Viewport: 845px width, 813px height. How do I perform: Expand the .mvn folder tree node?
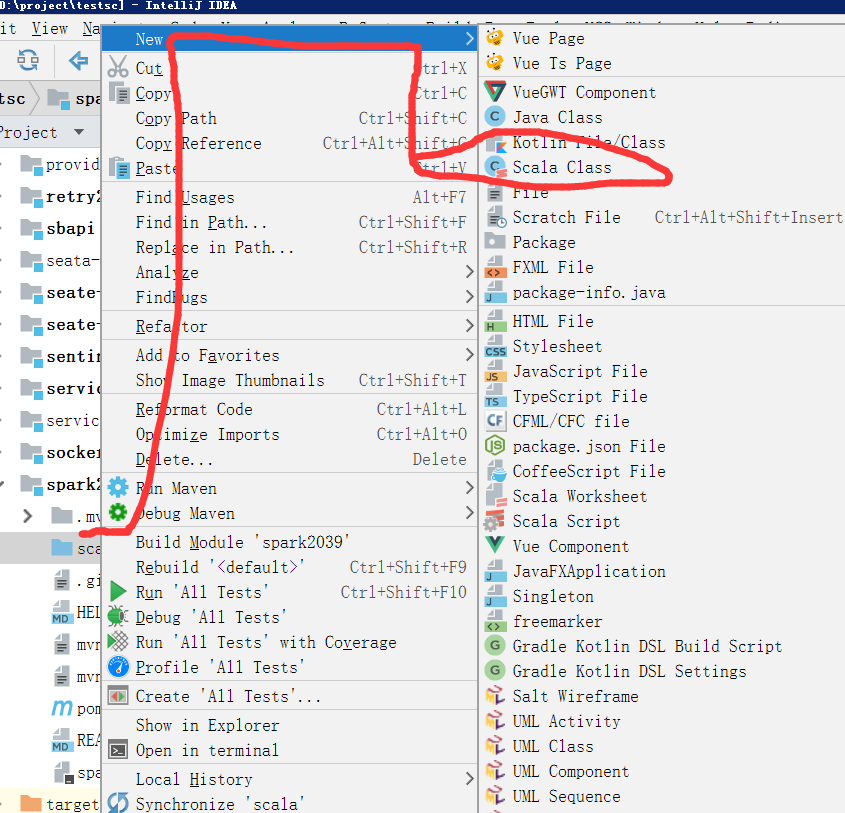click(x=27, y=516)
